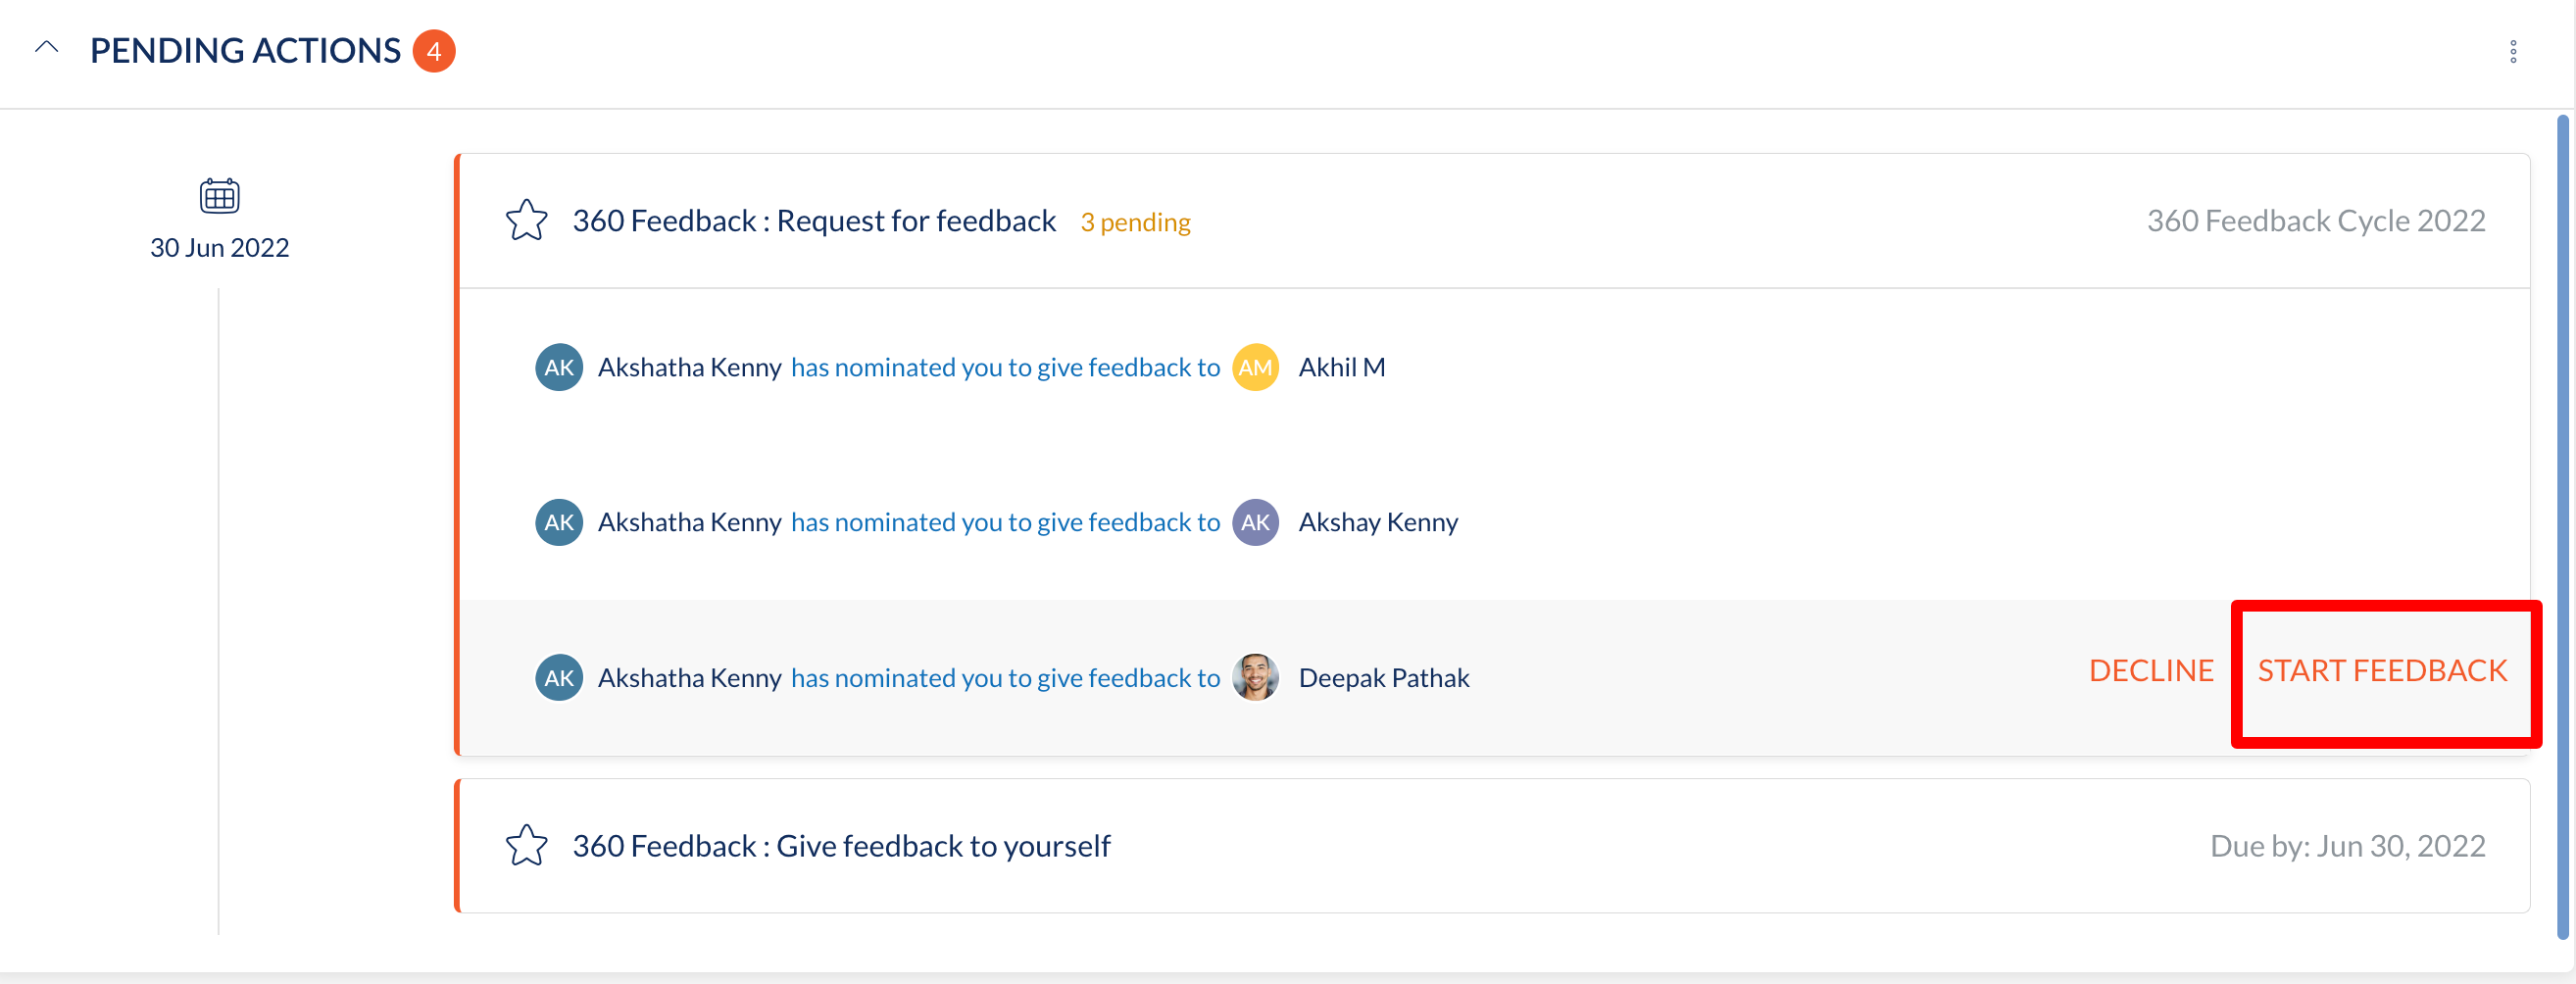2576x984 pixels.
Task: Star the Give feedback to yourself item
Action: click(526, 846)
